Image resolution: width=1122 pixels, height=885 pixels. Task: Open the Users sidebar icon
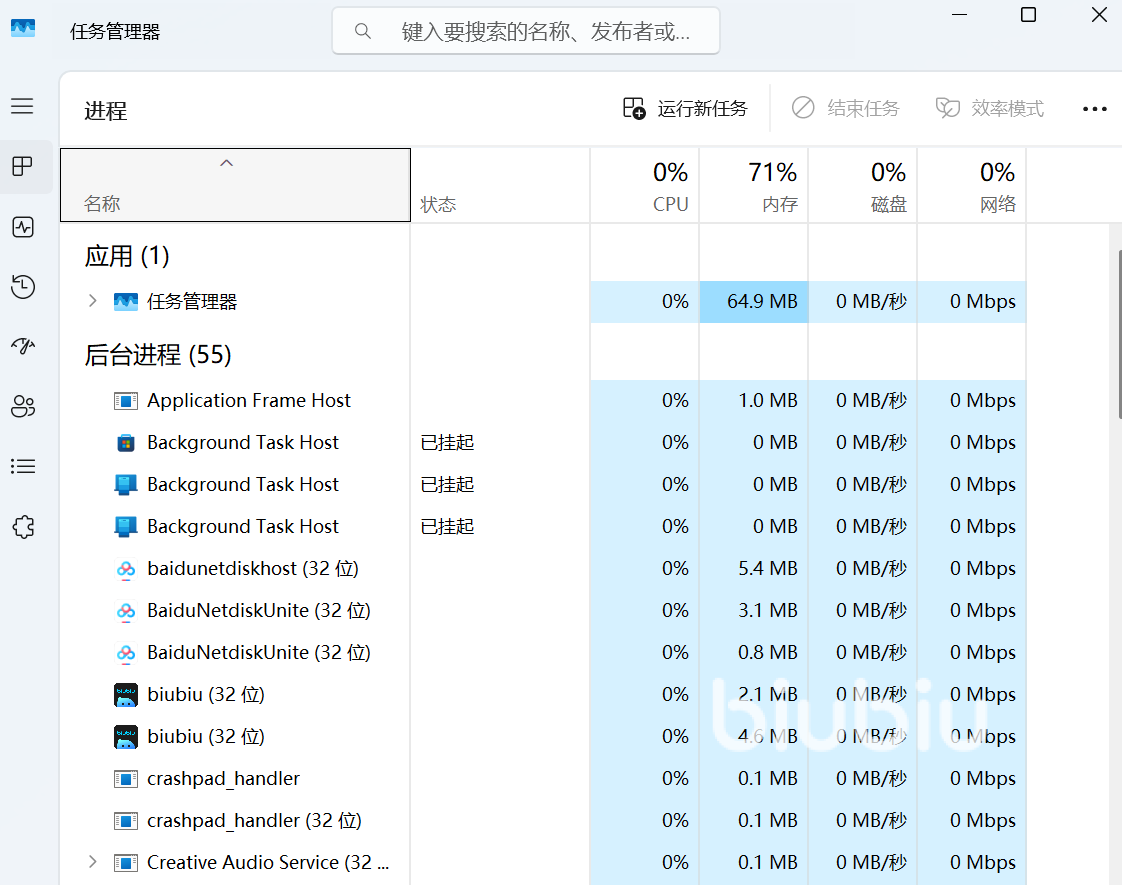tap(22, 406)
